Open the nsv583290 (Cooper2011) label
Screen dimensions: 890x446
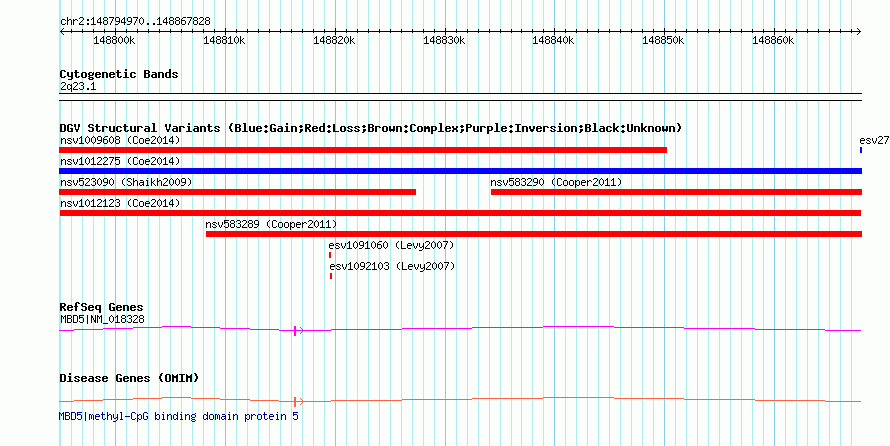point(556,182)
